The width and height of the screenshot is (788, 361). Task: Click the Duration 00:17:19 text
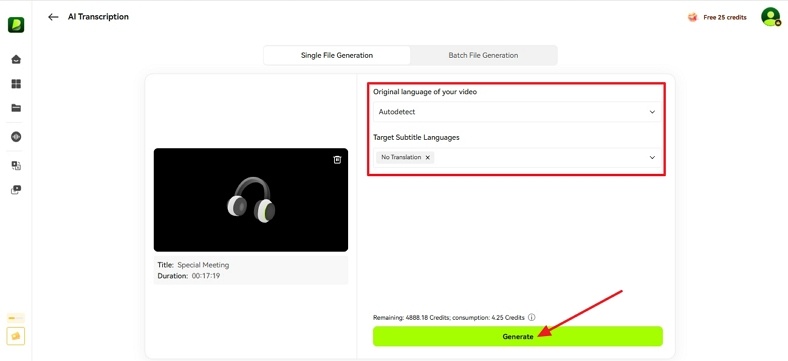click(189, 276)
